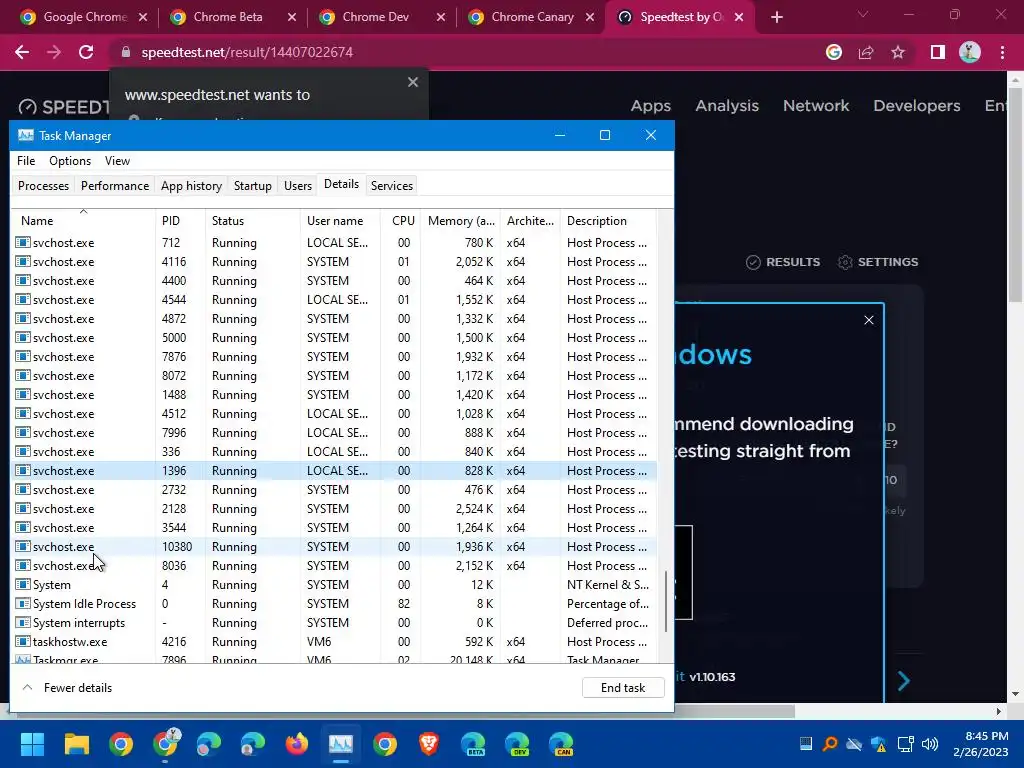Reload the Speedtest page
Image resolution: width=1024 pixels, height=768 pixels.
(86, 52)
